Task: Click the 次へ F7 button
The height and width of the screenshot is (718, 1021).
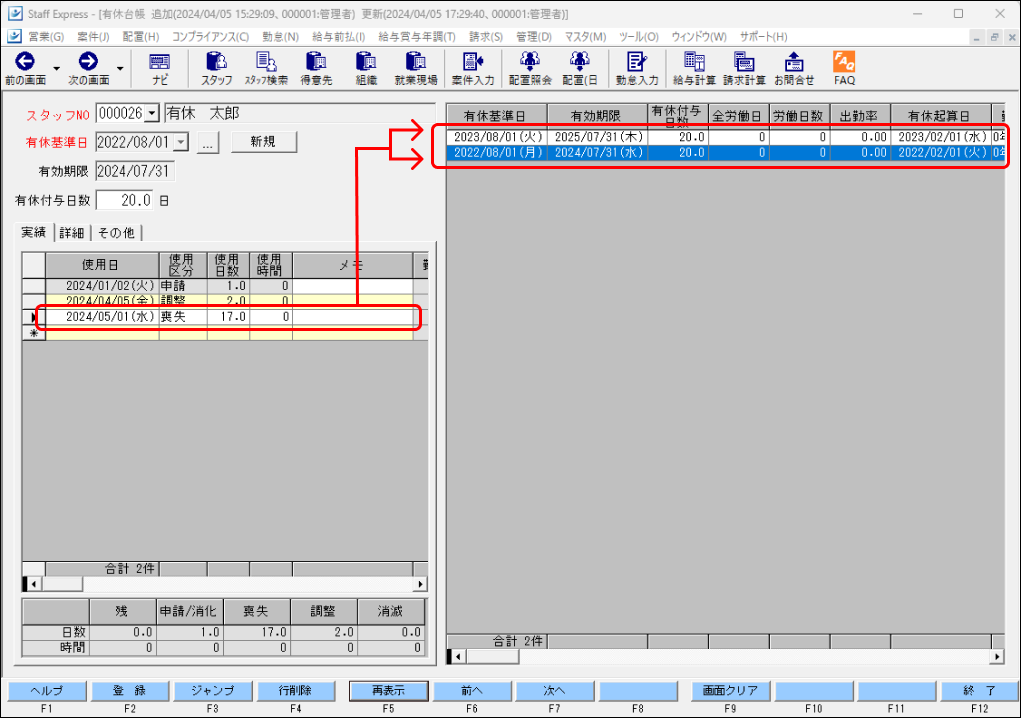Action: [554, 691]
